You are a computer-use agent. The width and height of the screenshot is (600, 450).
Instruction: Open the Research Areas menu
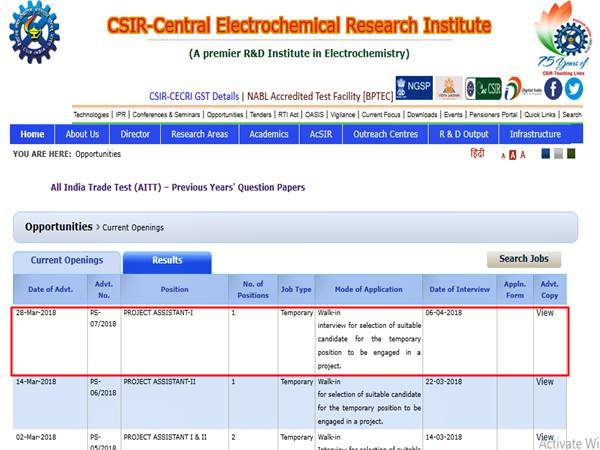pyautogui.click(x=199, y=134)
